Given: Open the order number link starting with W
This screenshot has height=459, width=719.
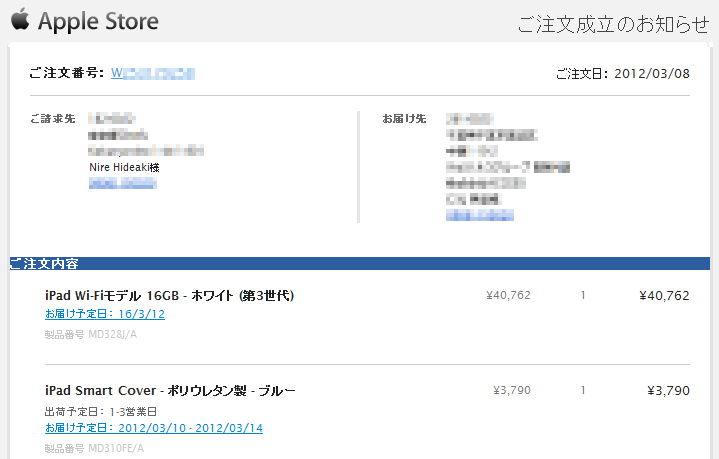Looking at the screenshot, I should (153, 73).
